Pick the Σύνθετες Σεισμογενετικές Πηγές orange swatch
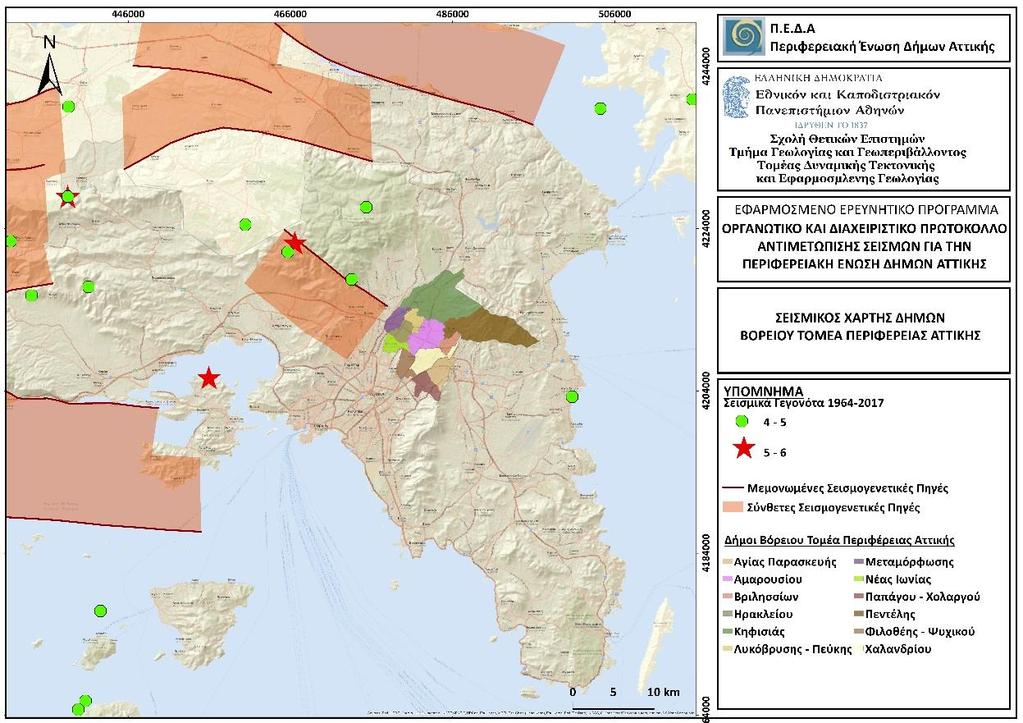Viewport: 1023px width, 723px height. pos(733,508)
